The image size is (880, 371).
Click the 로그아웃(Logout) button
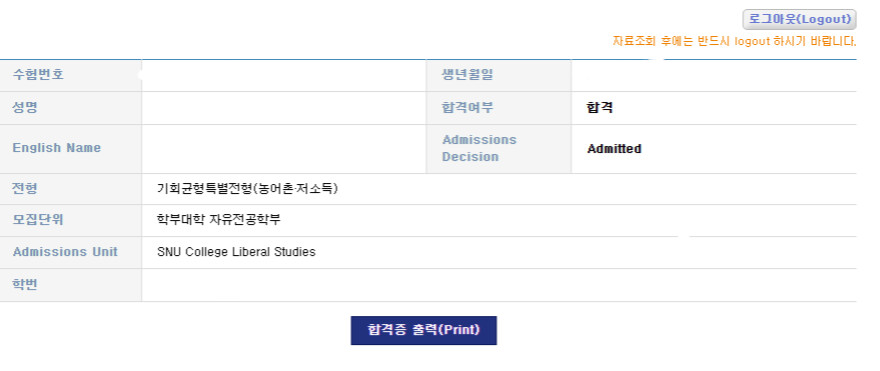(x=799, y=19)
